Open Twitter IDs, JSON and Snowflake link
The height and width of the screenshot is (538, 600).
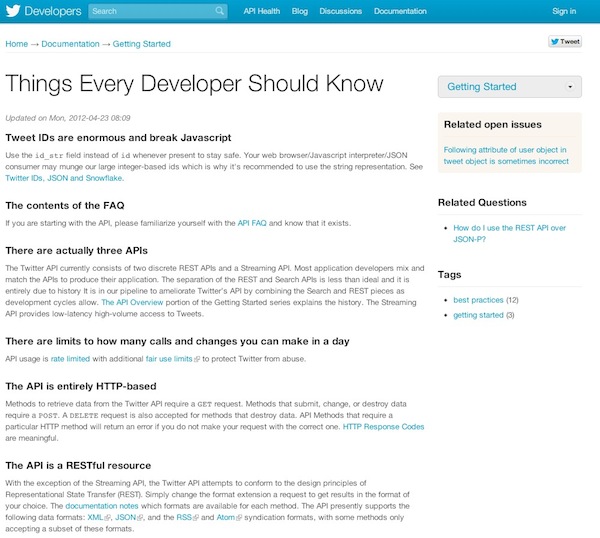tap(64, 178)
